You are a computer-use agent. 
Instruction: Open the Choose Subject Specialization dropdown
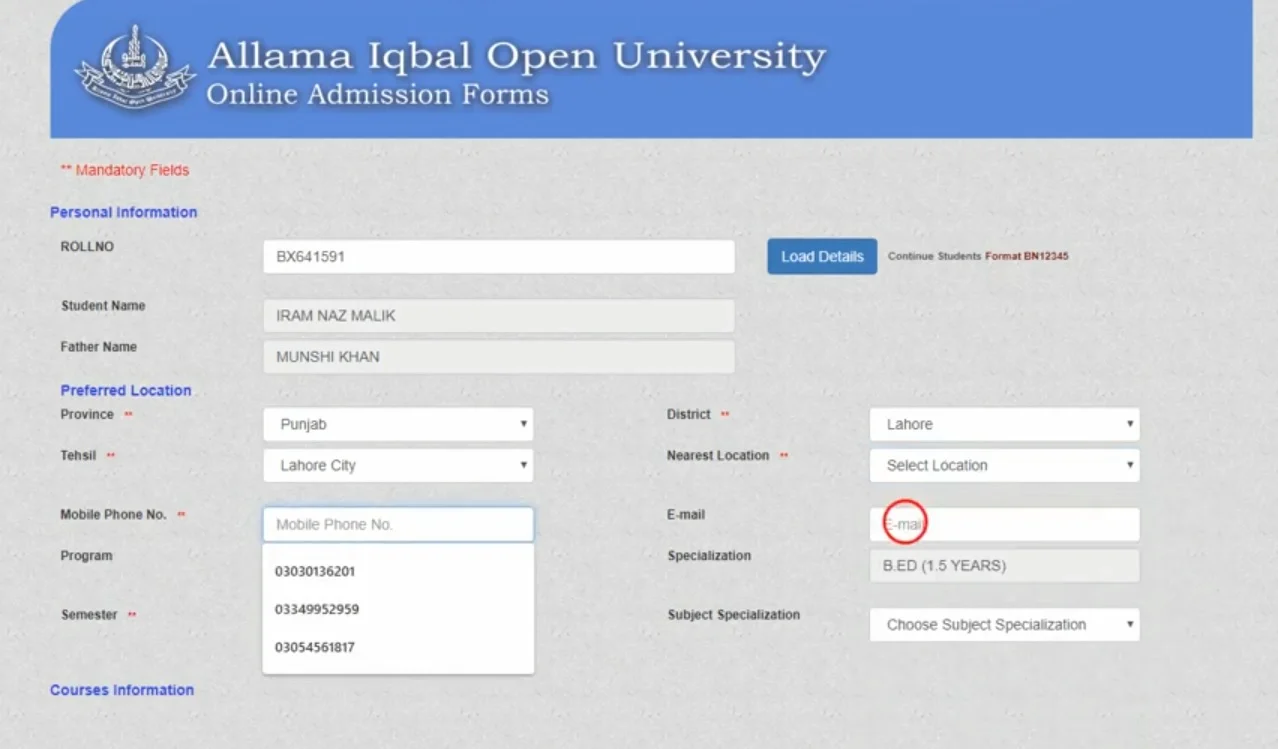point(1004,624)
